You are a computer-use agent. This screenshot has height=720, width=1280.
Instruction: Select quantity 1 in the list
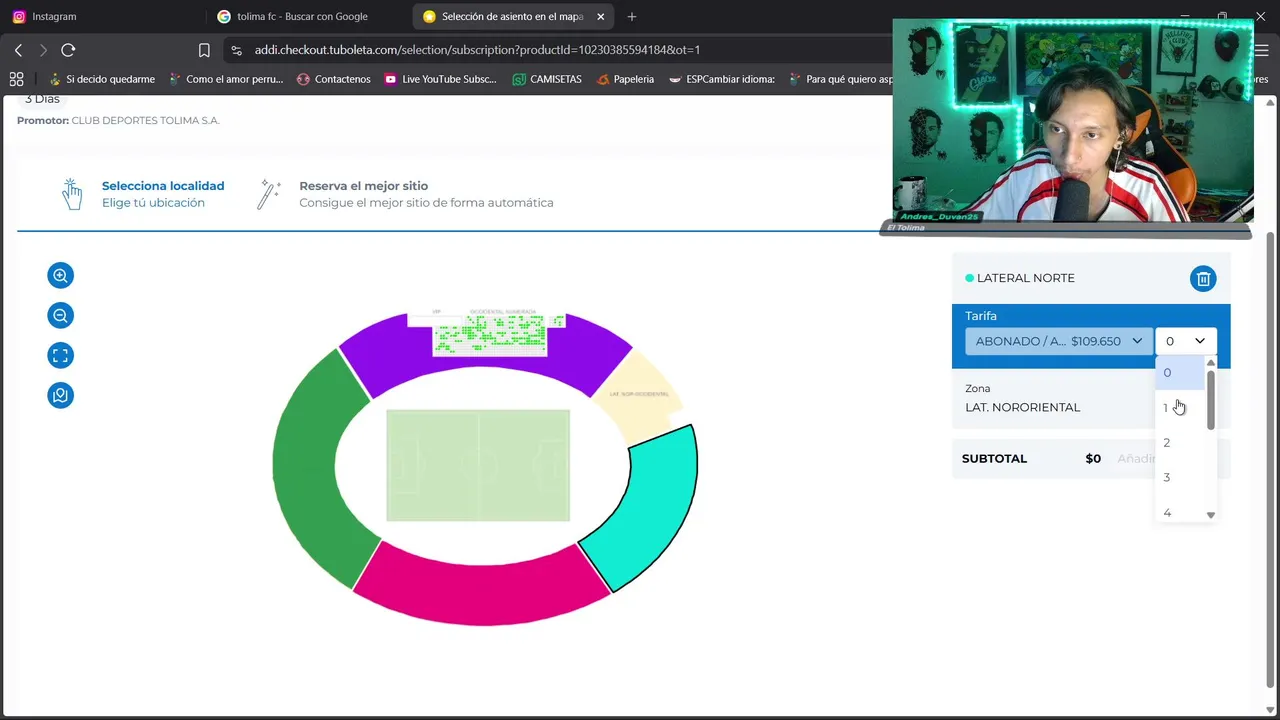1181,407
